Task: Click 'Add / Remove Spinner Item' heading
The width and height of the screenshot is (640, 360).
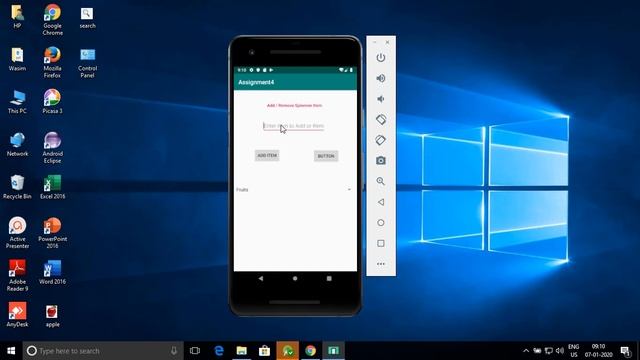Action: click(294, 105)
